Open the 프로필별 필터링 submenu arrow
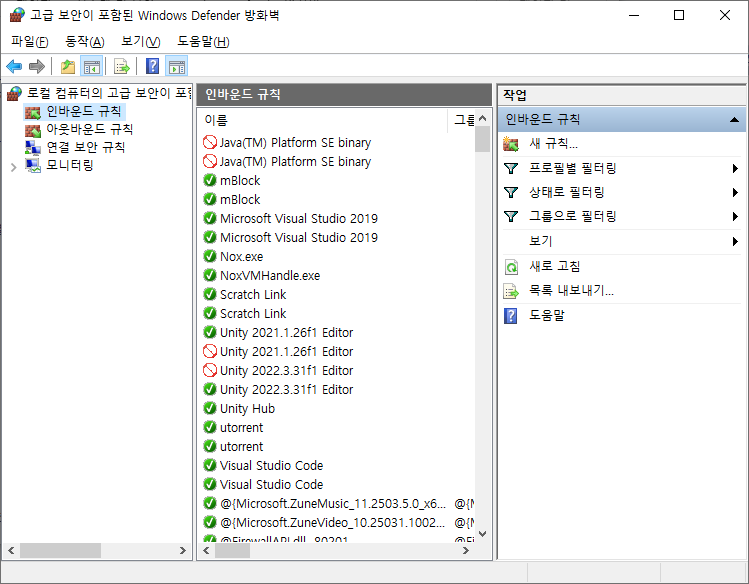 (735, 169)
